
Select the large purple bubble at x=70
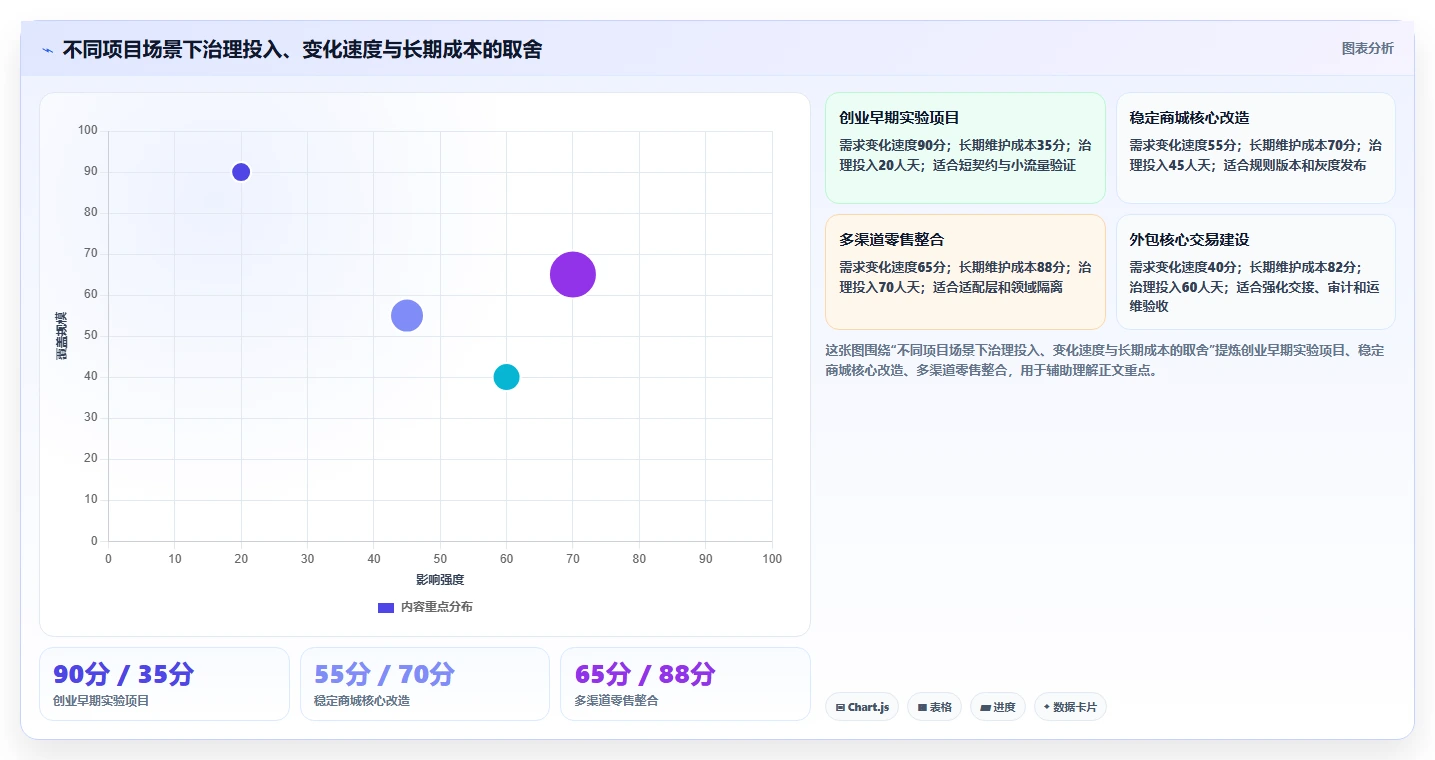[x=573, y=275]
